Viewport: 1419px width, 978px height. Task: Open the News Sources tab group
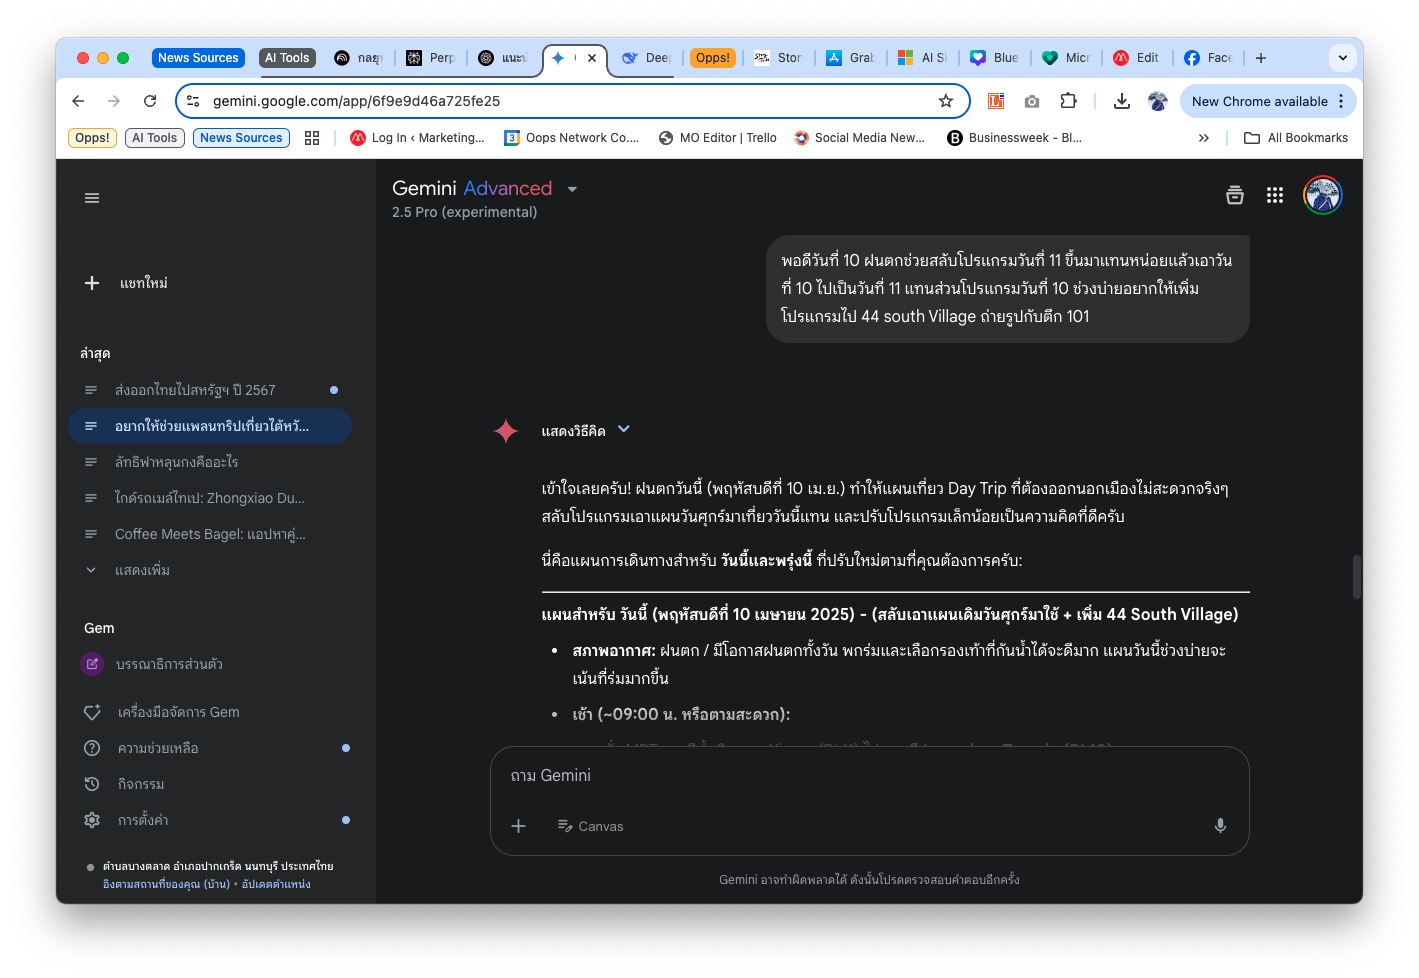click(198, 58)
